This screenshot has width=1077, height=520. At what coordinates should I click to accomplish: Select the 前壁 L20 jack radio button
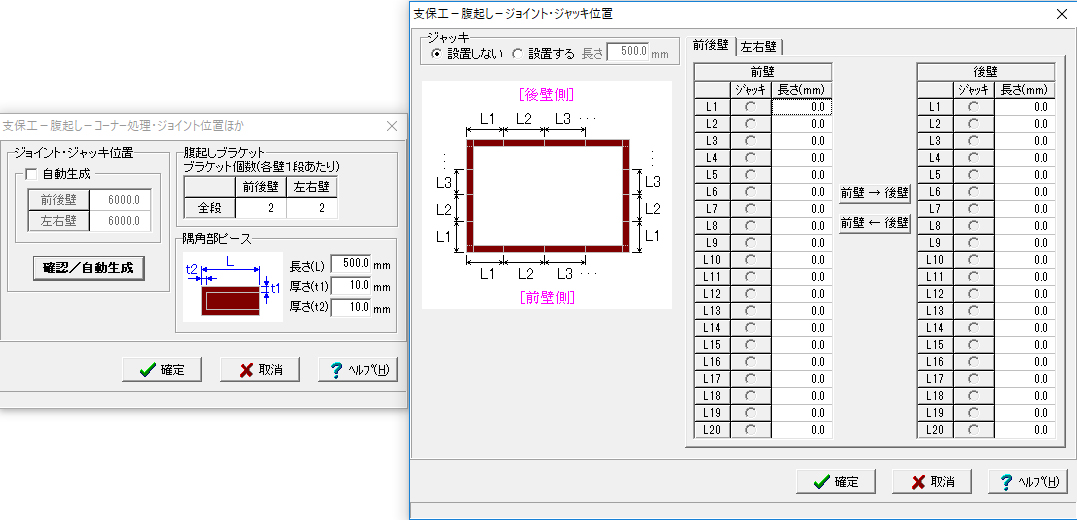click(750, 429)
